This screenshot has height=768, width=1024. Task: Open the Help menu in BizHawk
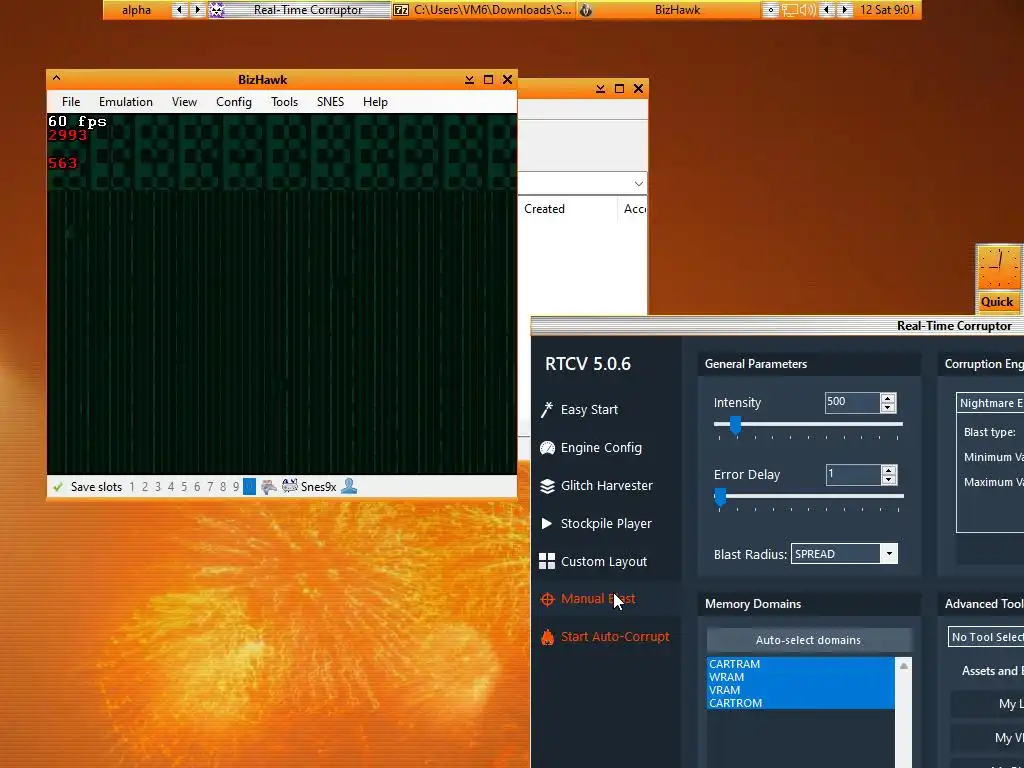(x=376, y=102)
